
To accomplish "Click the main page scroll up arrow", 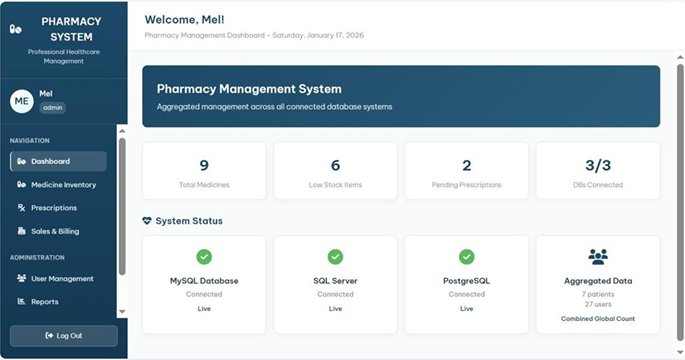I will (x=680, y=57).
